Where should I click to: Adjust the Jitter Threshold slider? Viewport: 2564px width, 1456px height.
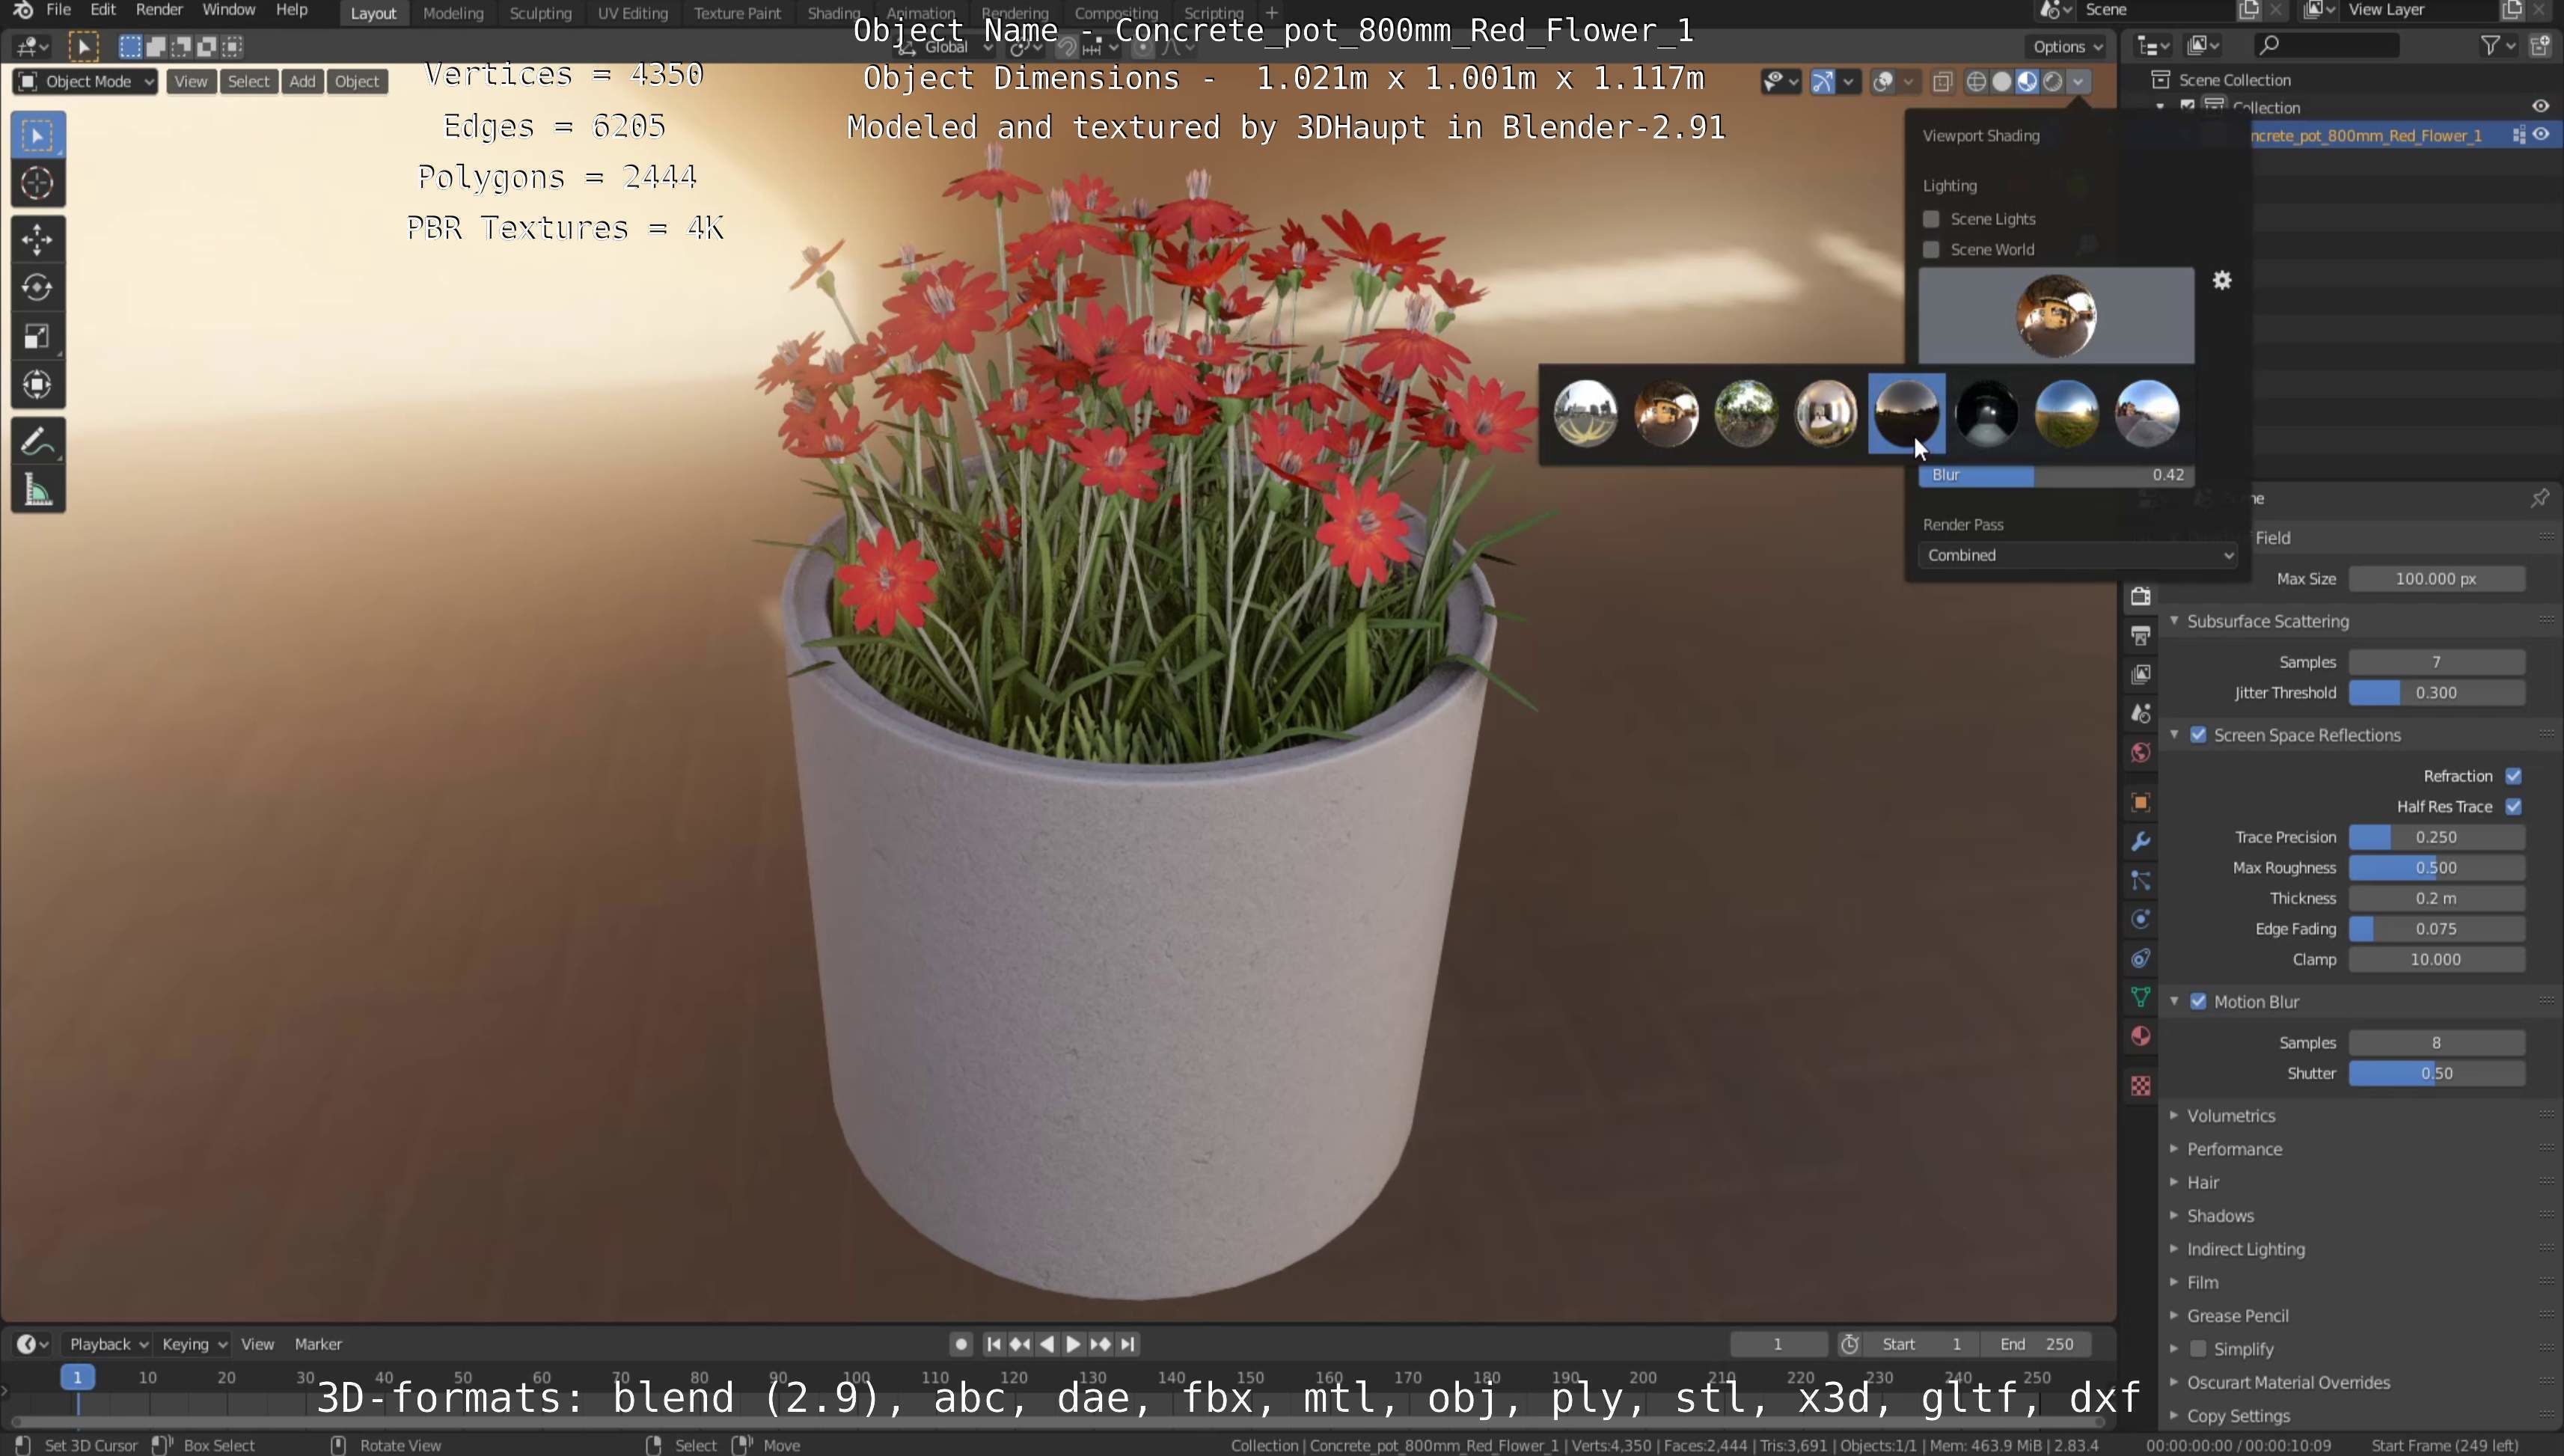click(2436, 693)
